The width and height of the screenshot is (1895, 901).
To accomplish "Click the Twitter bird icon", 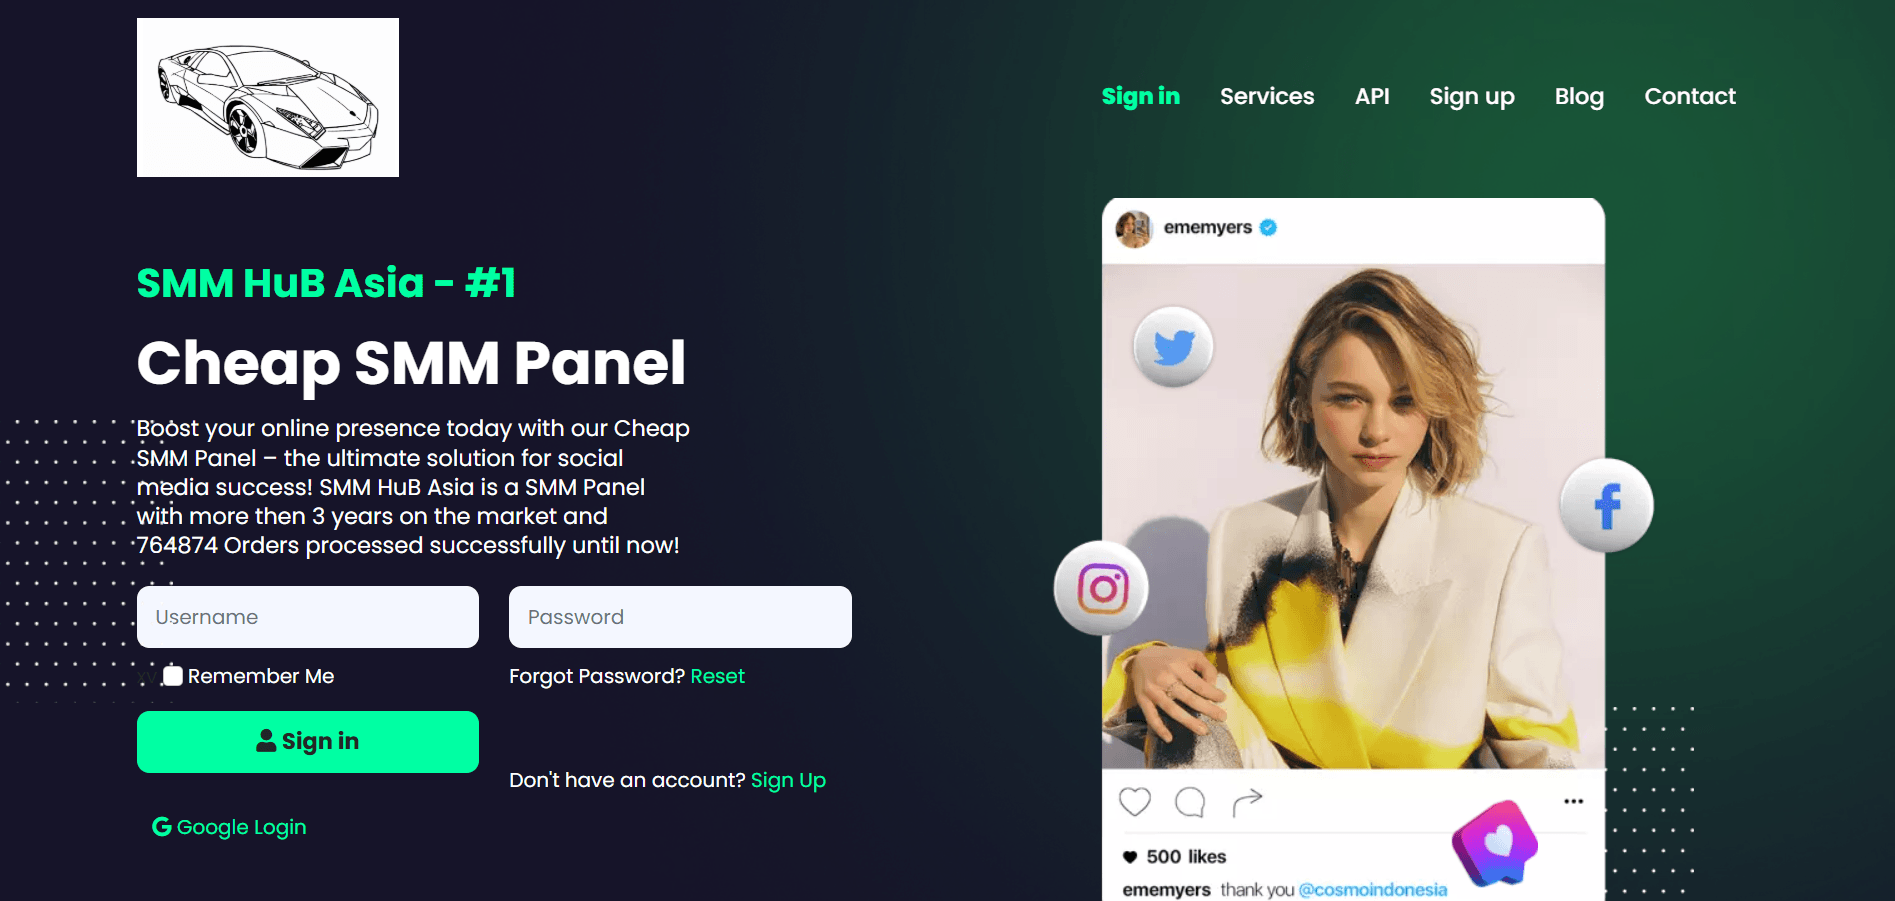I will (1173, 347).
